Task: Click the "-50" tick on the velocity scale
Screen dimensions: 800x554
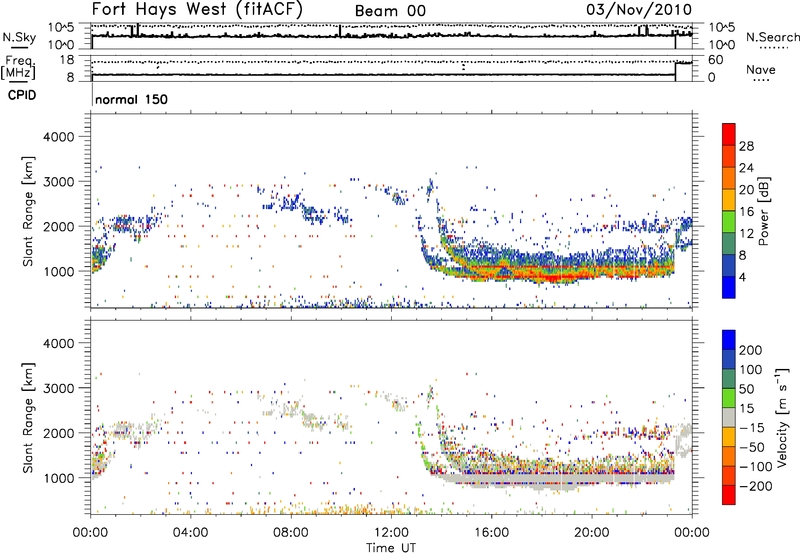Action: [752, 447]
